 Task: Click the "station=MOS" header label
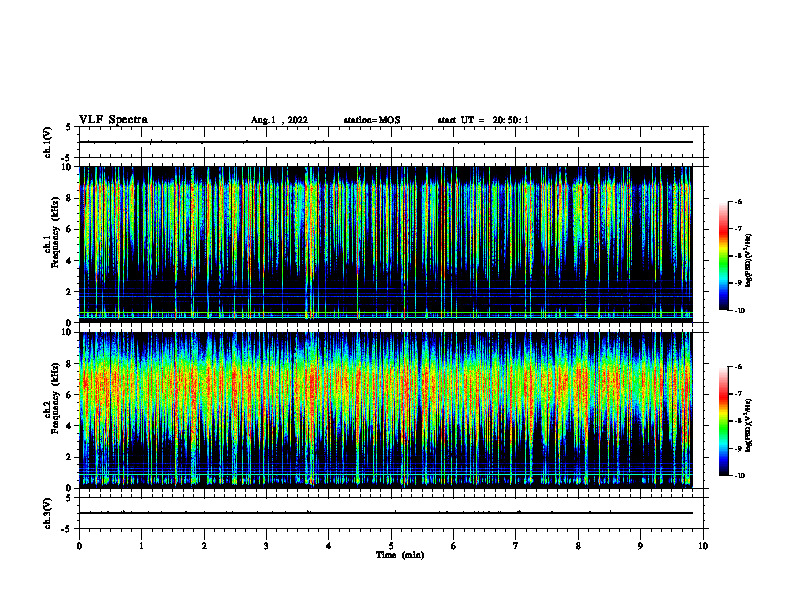pos(372,120)
